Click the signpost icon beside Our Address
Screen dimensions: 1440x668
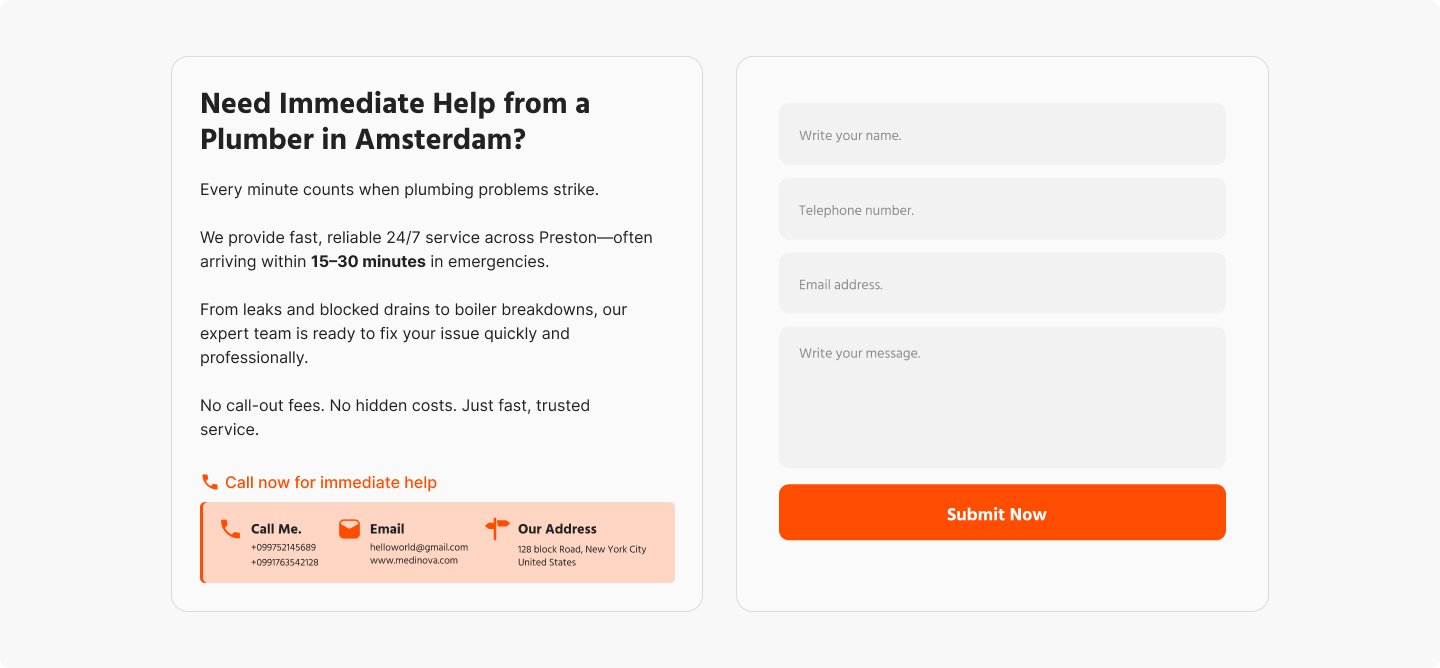pyautogui.click(x=497, y=528)
